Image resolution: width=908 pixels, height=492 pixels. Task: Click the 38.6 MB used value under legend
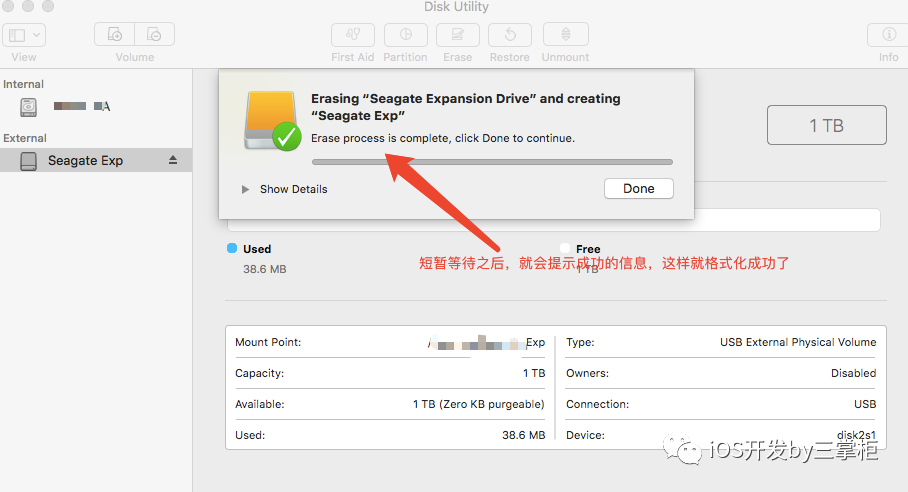click(x=265, y=269)
